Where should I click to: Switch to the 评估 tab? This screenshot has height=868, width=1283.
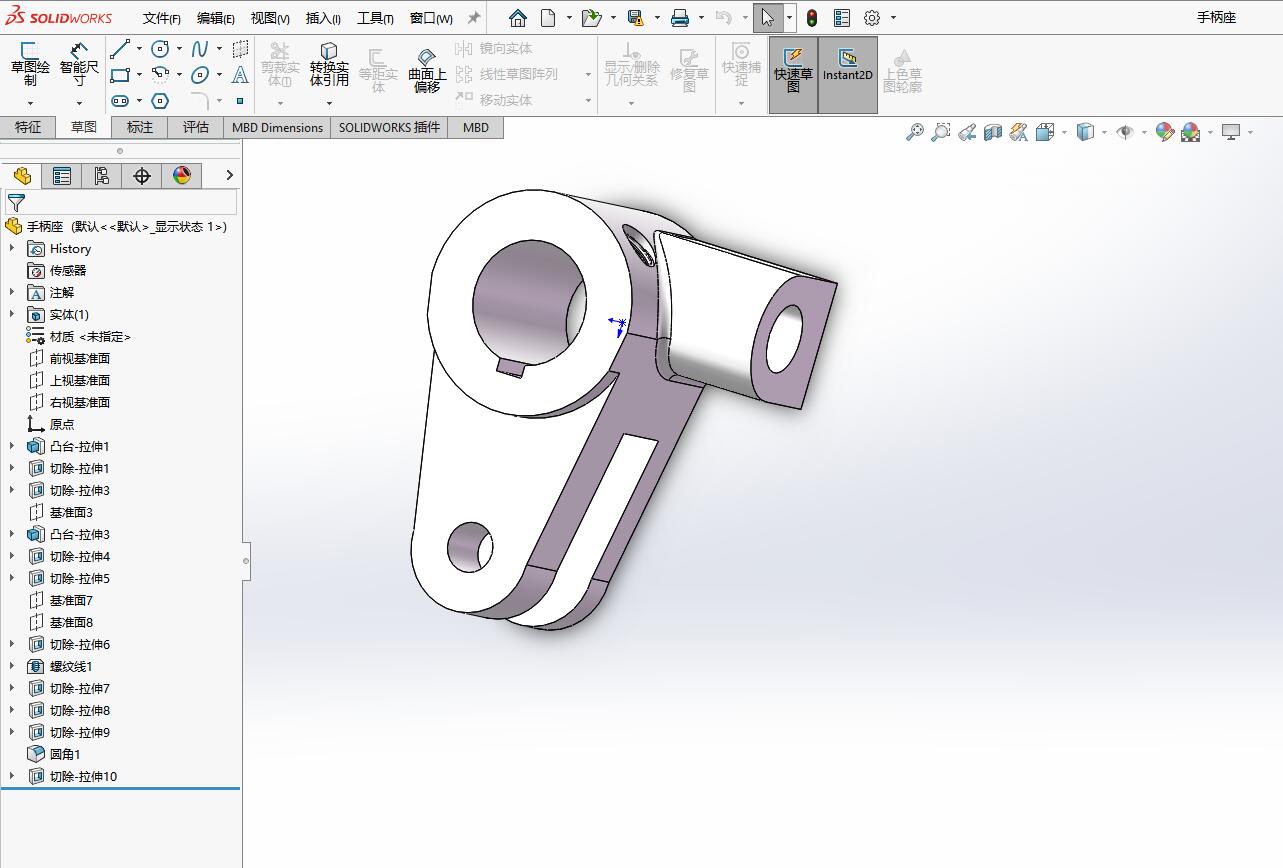196,127
